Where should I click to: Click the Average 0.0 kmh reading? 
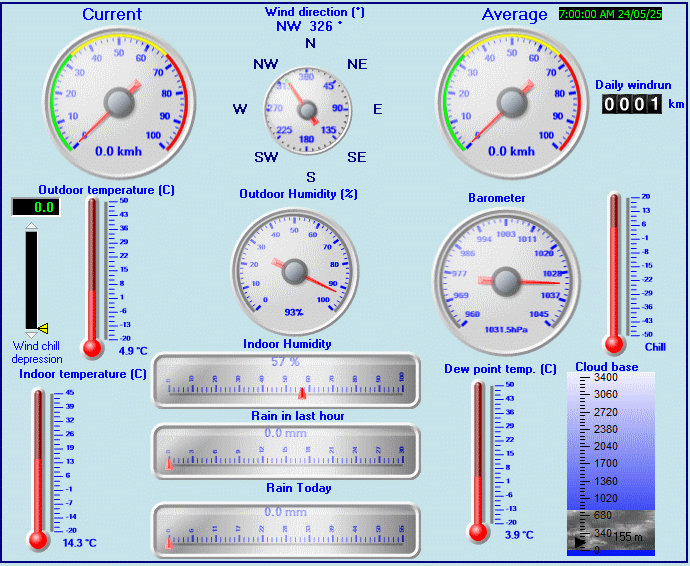tap(511, 151)
